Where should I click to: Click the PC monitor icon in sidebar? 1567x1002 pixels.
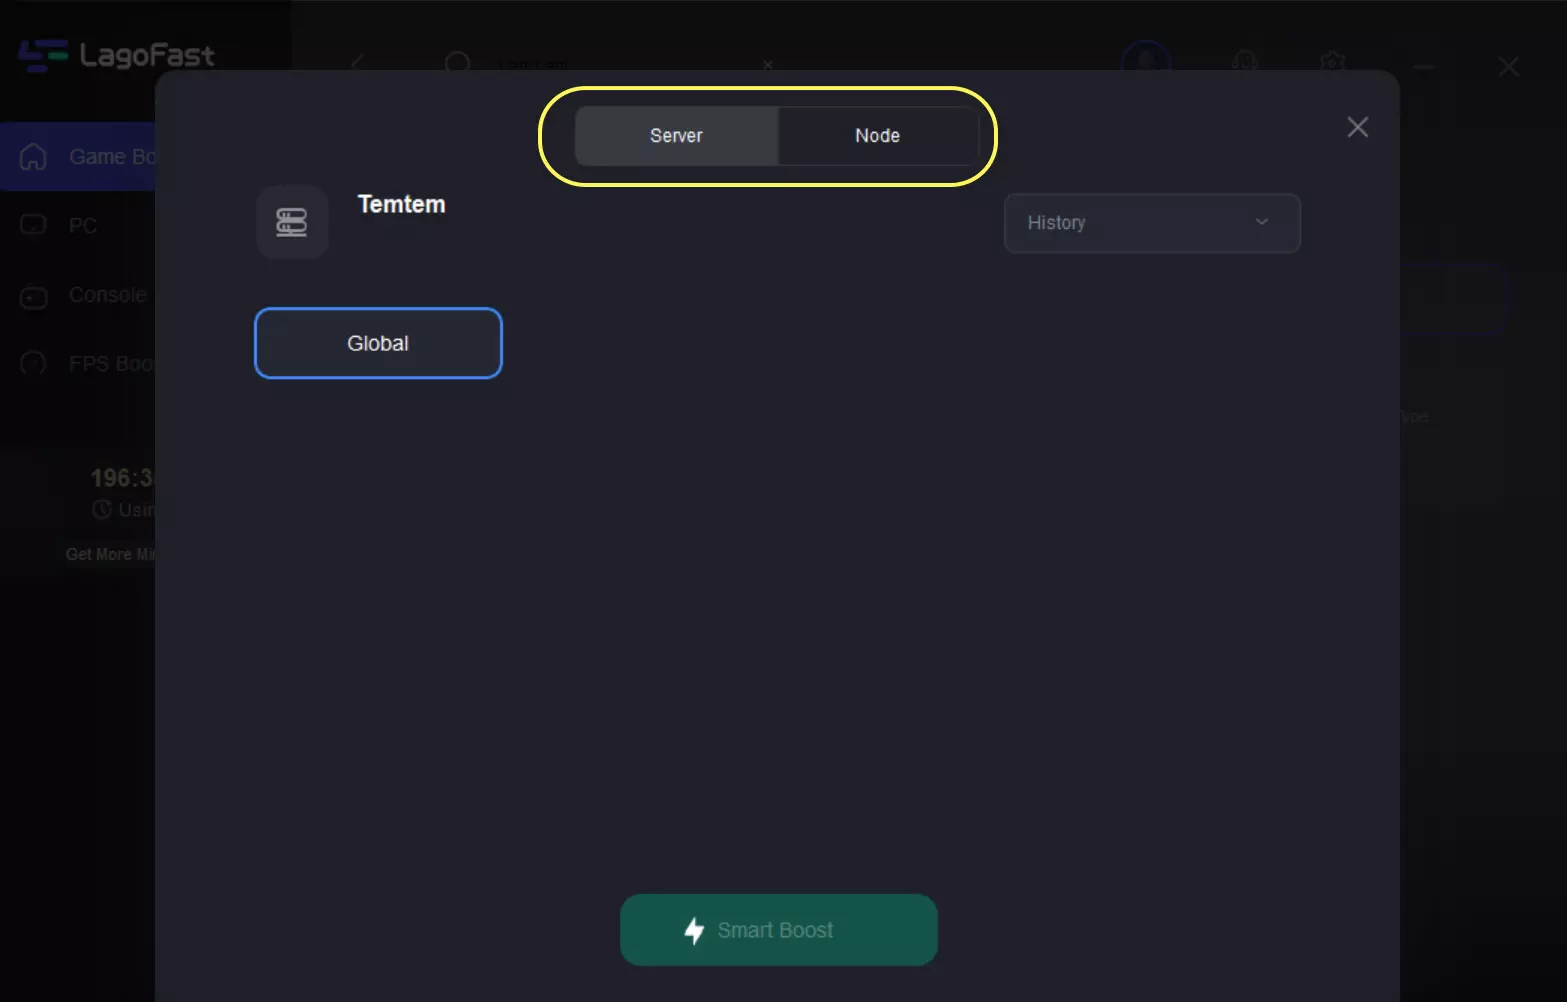click(x=33, y=226)
